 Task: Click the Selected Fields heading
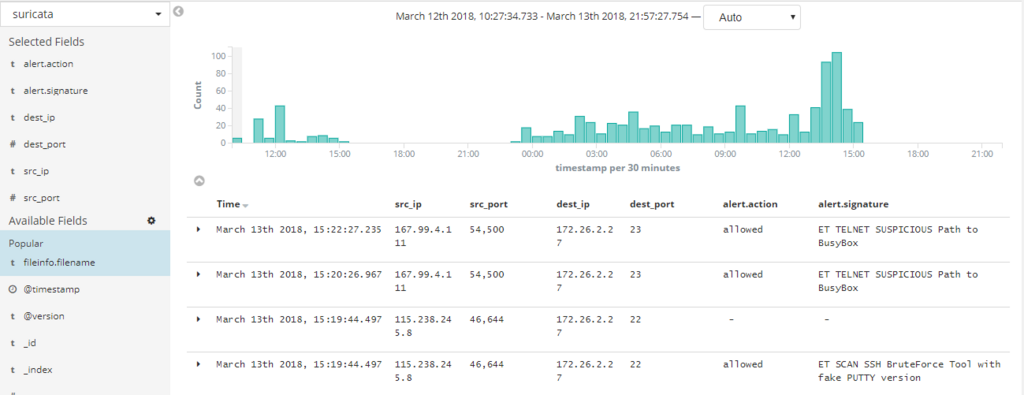click(x=46, y=42)
